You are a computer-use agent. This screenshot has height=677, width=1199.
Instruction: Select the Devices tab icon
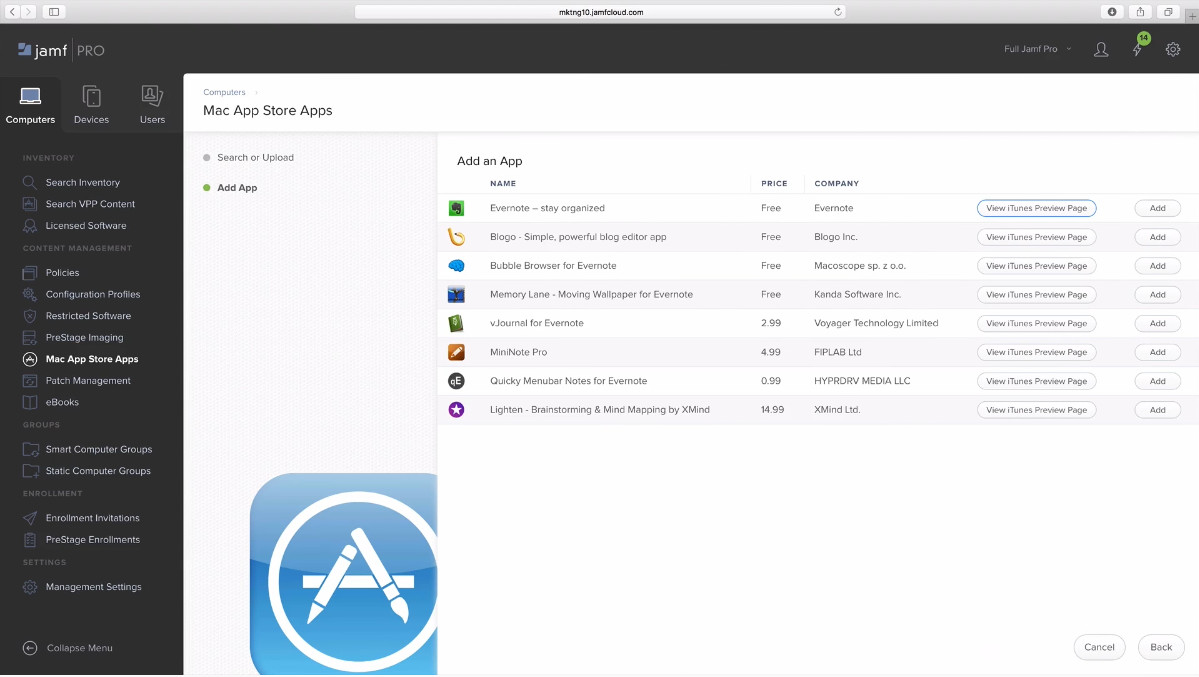tap(91, 95)
